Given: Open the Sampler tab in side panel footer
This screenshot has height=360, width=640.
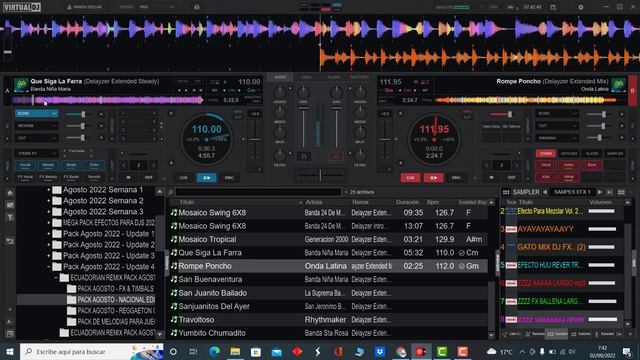Looking at the screenshot, I should [x=557, y=334].
